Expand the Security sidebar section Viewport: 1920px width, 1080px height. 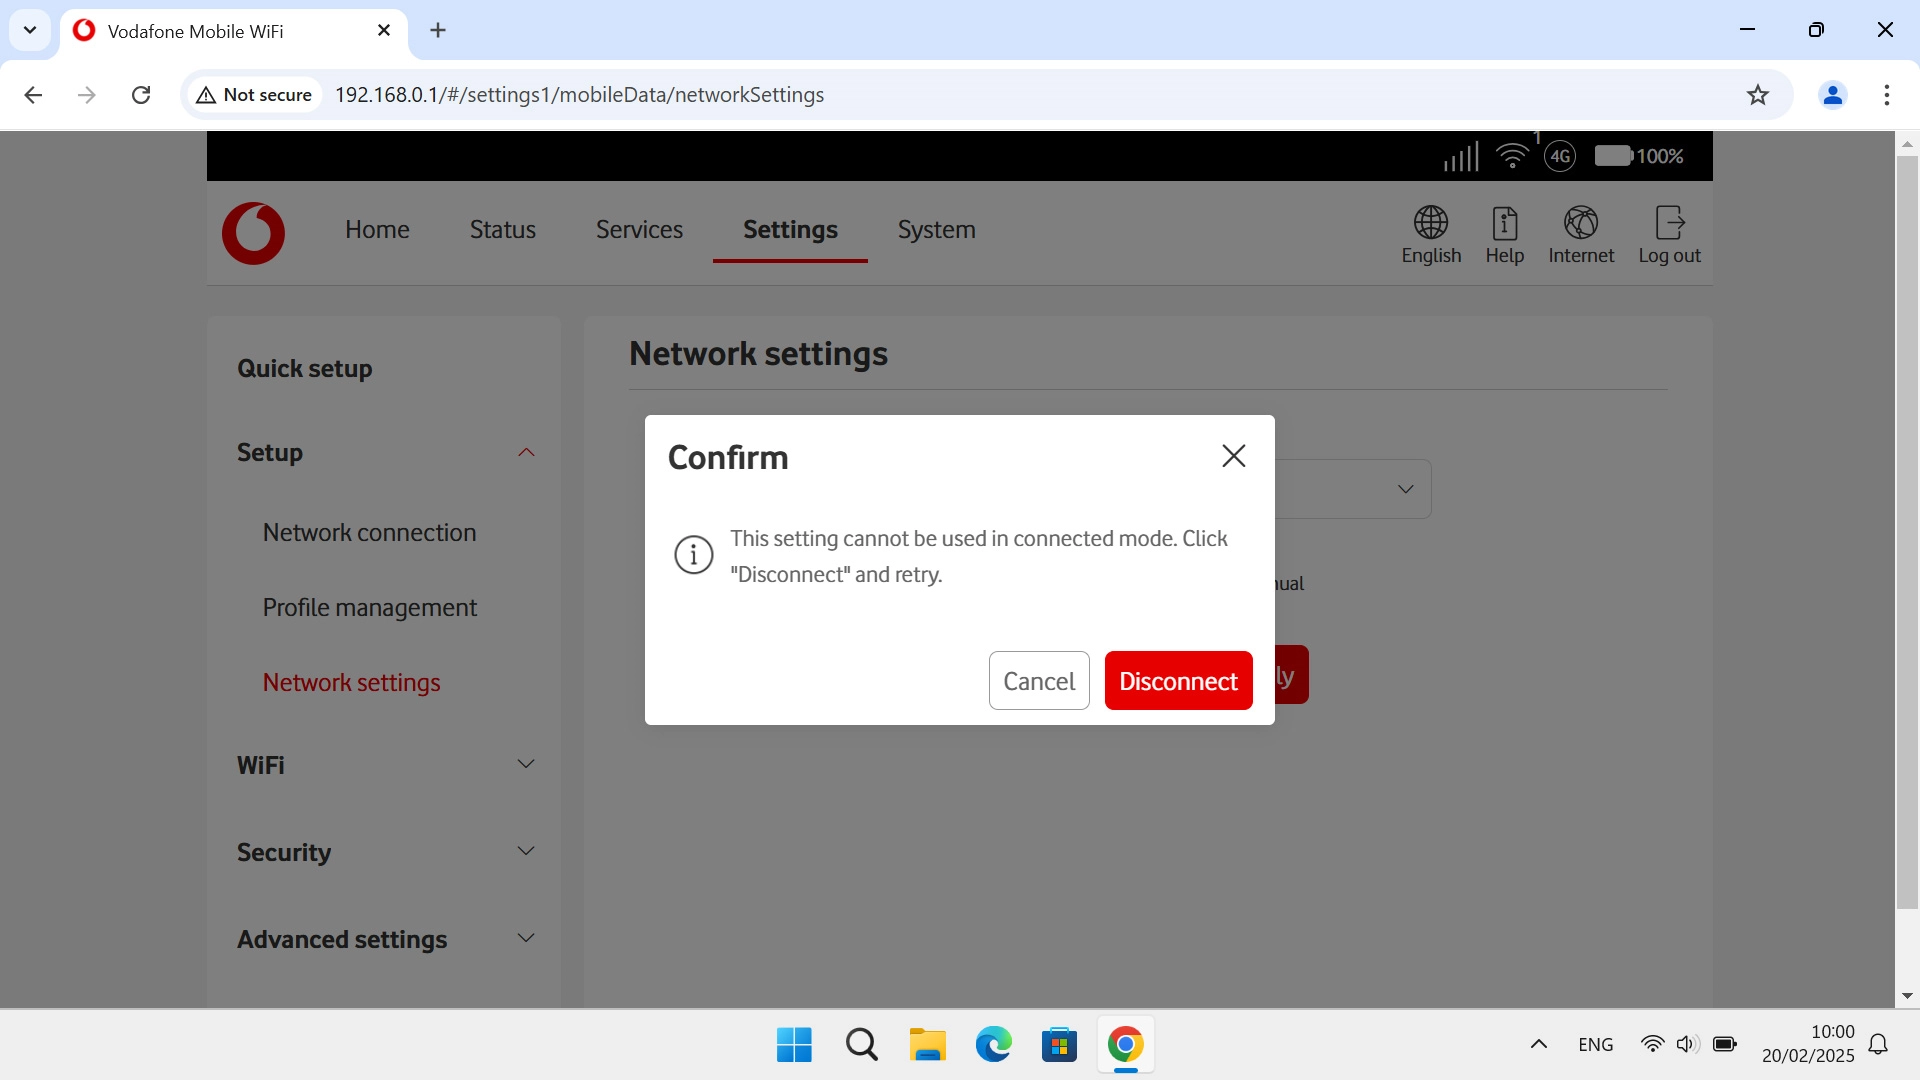526,852
